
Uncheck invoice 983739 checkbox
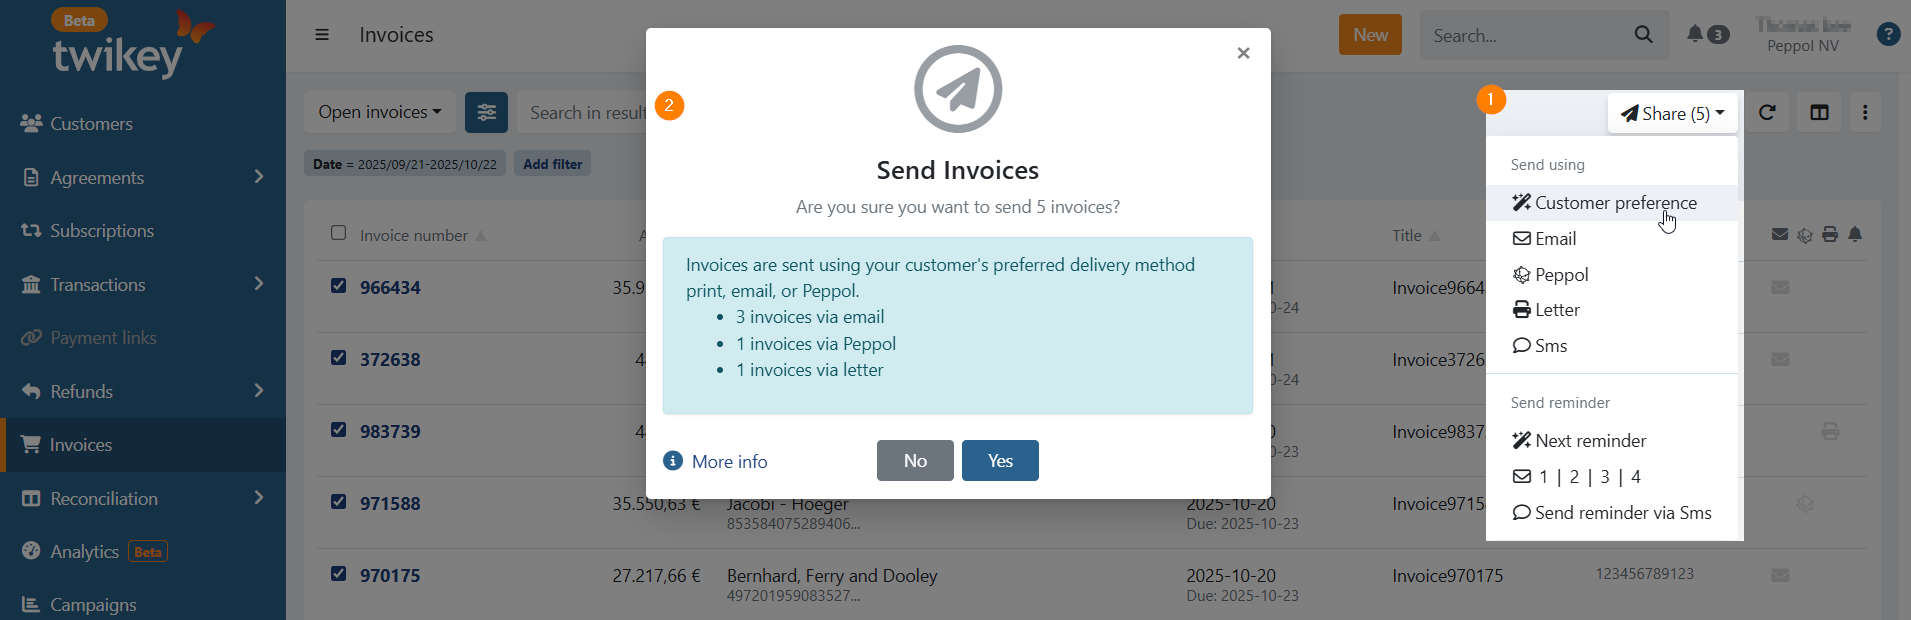339,430
